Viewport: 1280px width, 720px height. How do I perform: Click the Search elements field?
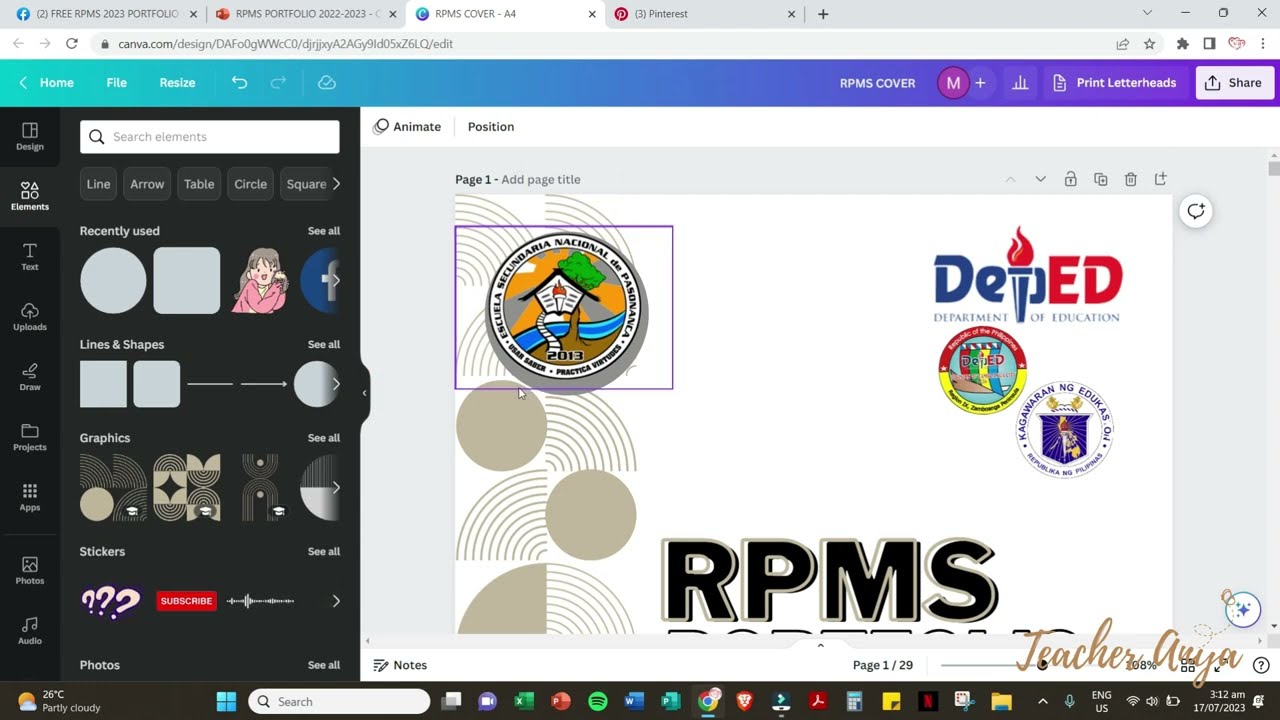click(x=210, y=137)
